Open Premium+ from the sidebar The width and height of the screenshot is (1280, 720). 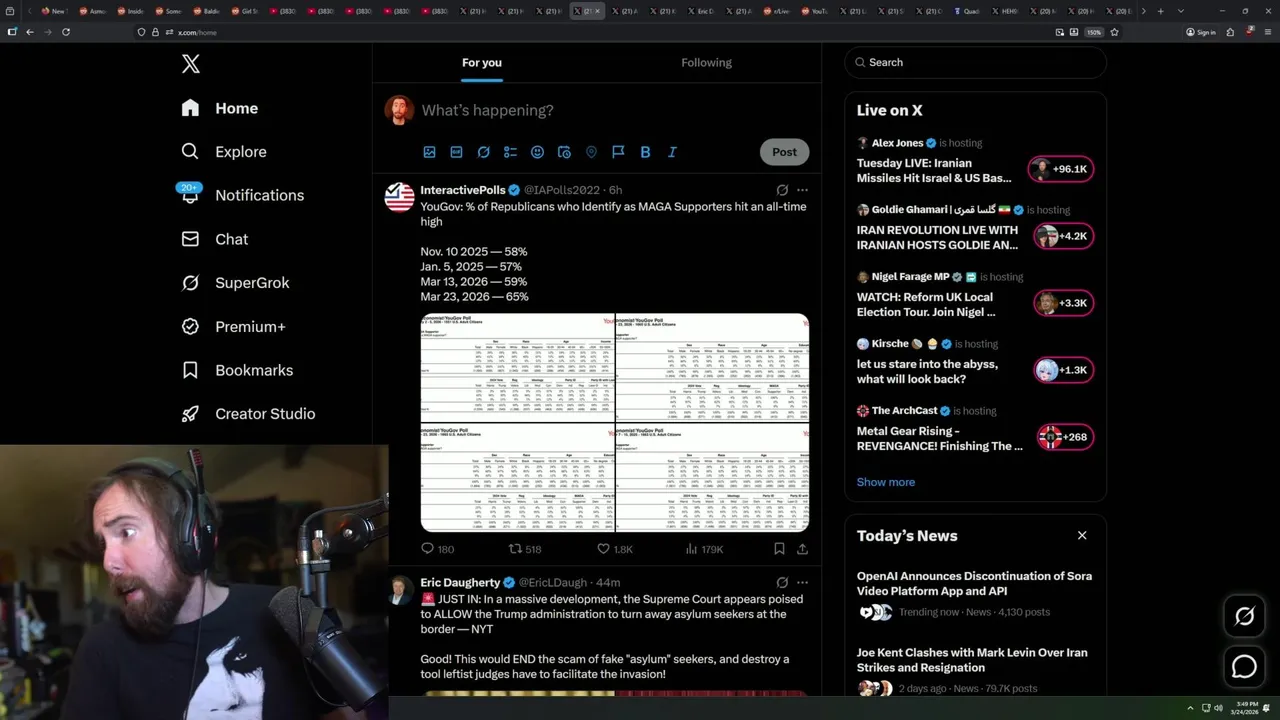point(233,327)
